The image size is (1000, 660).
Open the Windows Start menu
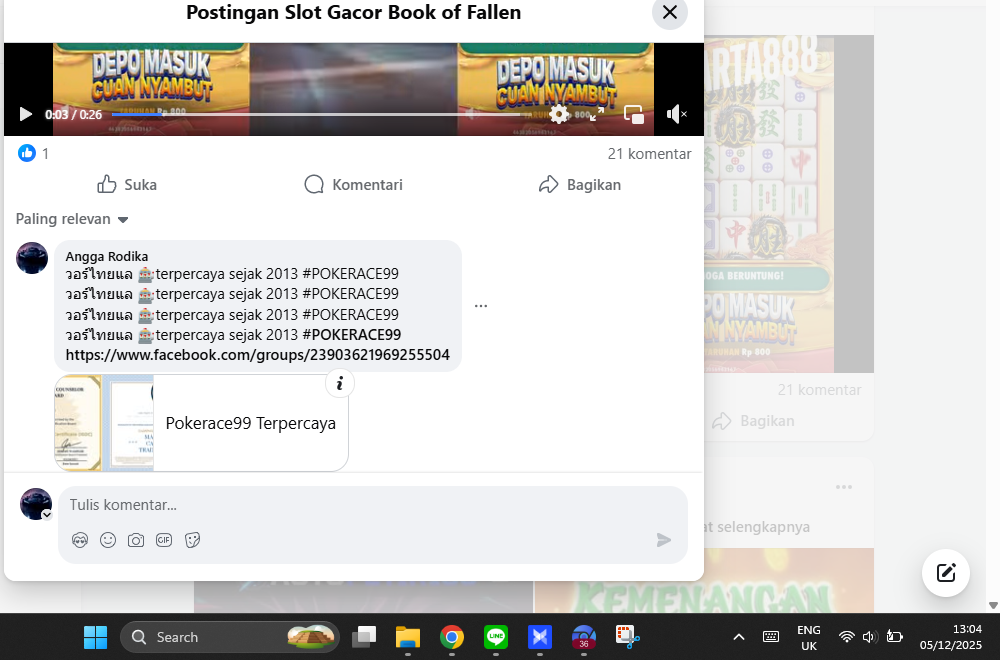tap(96, 636)
